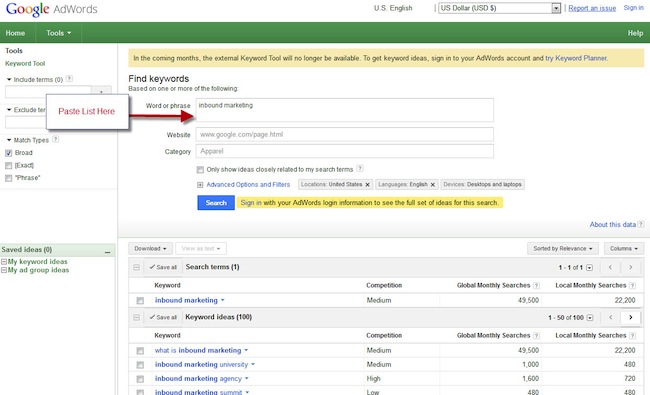Tick checkbox for inbound marketing summit
The image size is (650, 395).
tap(140, 392)
